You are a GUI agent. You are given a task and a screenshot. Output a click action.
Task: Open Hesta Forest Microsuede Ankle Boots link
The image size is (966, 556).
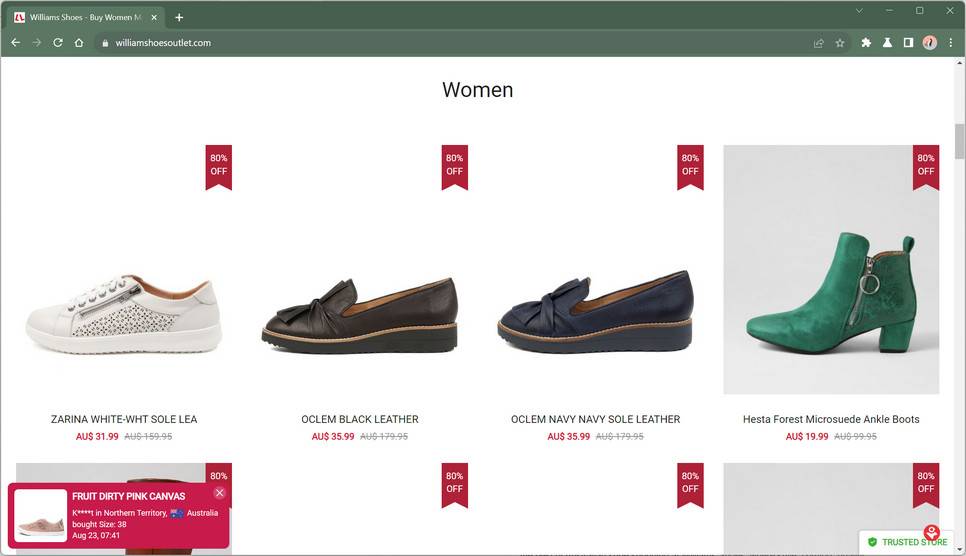(x=831, y=419)
